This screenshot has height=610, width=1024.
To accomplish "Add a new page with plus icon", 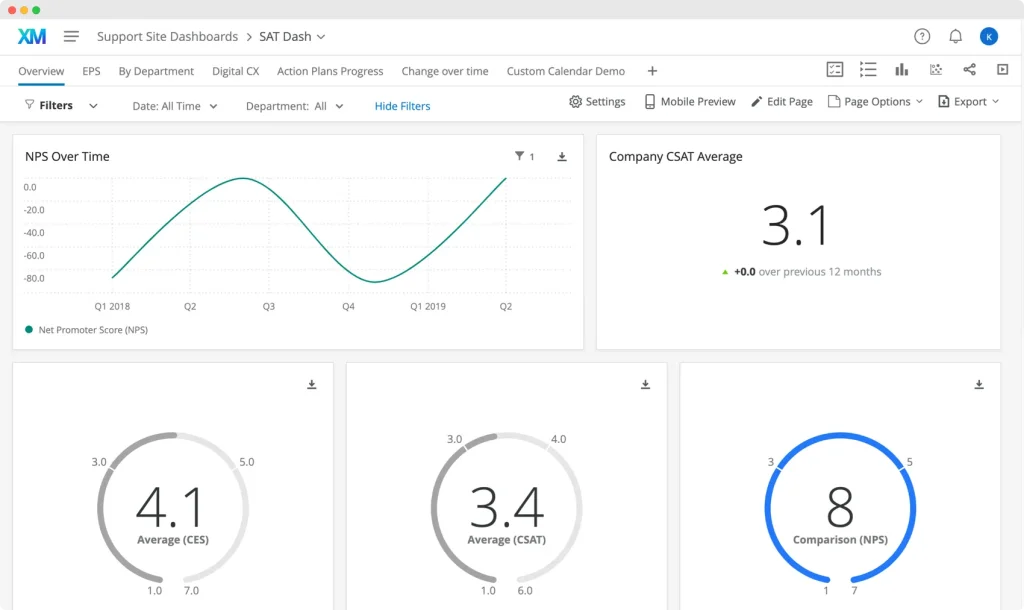I will [652, 71].
